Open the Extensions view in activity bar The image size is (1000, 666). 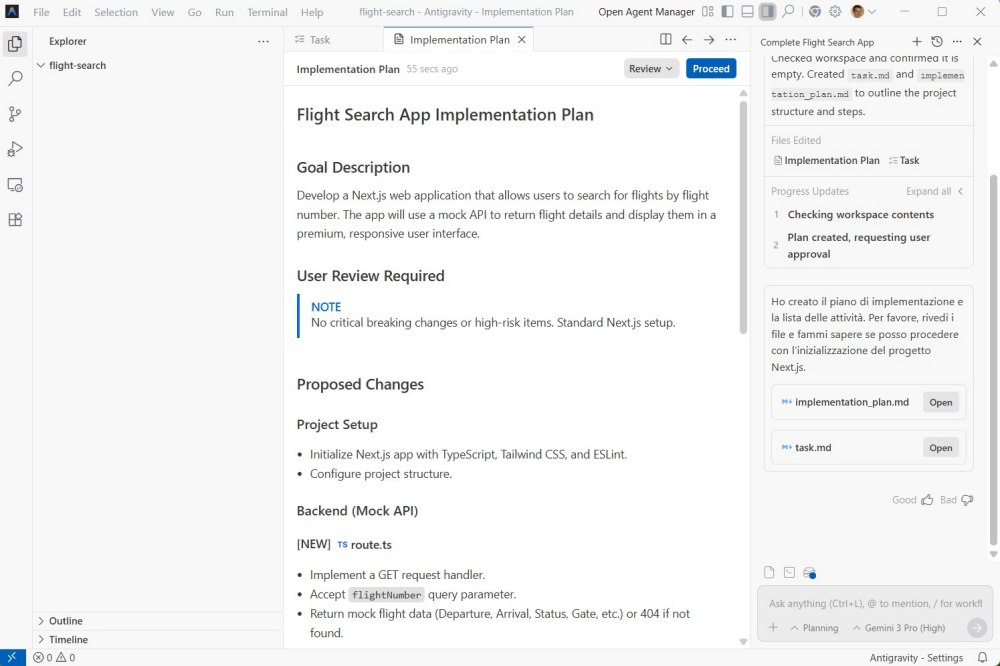[15, 220]
